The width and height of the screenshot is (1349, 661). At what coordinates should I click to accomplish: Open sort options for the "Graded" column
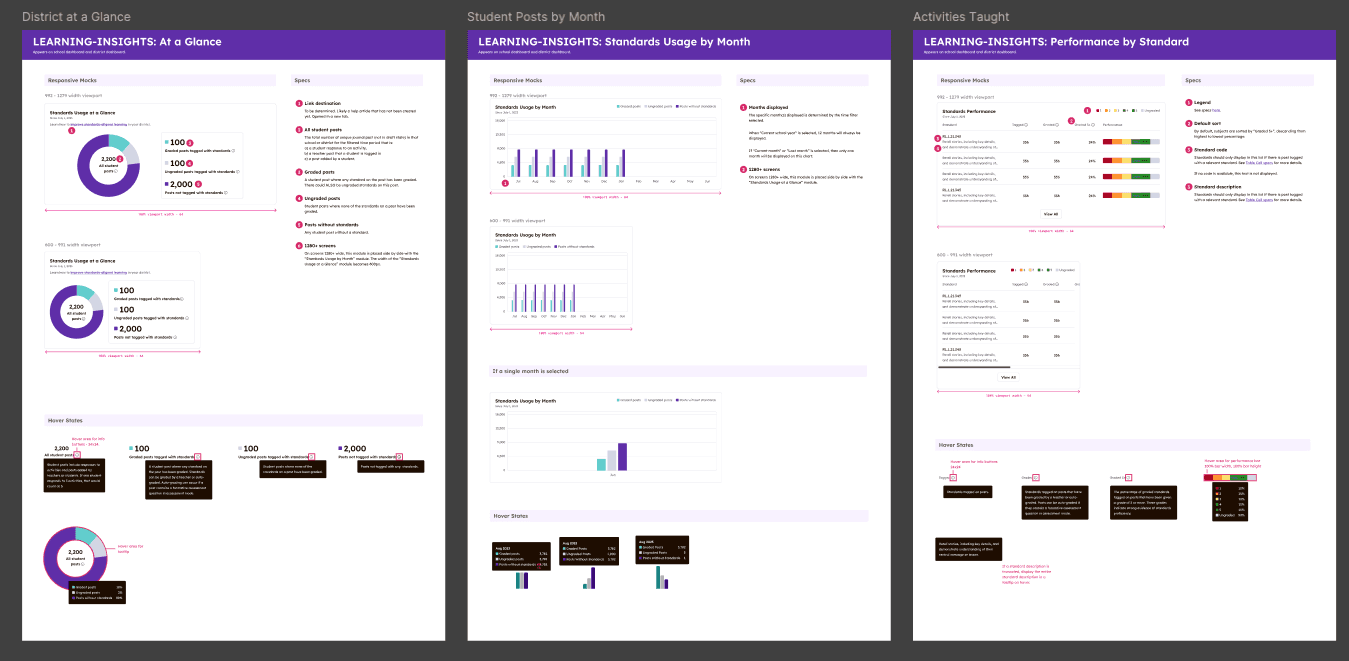[x=1057, y=124]
